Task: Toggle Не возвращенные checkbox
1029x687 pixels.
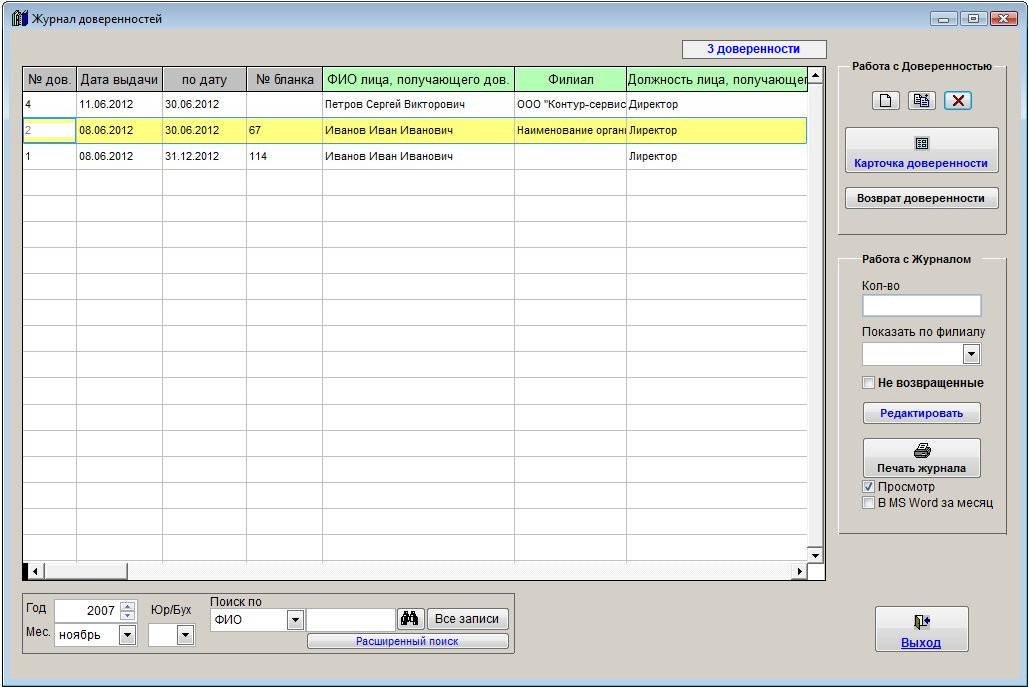Action: [x=868, y=383]
